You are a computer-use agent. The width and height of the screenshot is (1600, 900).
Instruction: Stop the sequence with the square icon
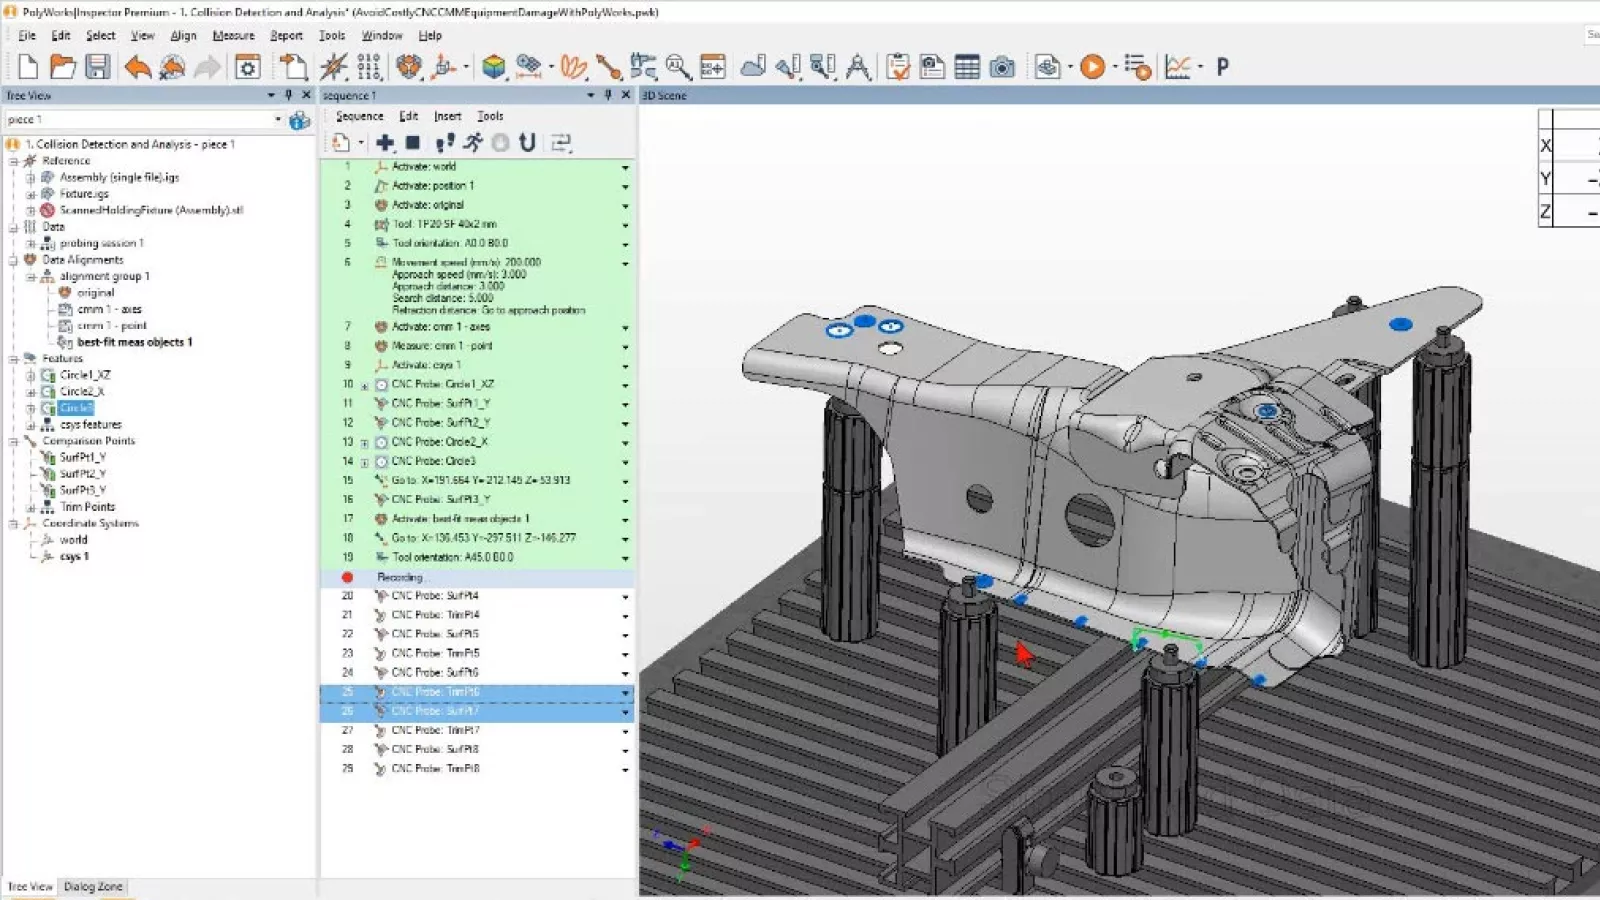pyautogui.click(x=413, y=143)
